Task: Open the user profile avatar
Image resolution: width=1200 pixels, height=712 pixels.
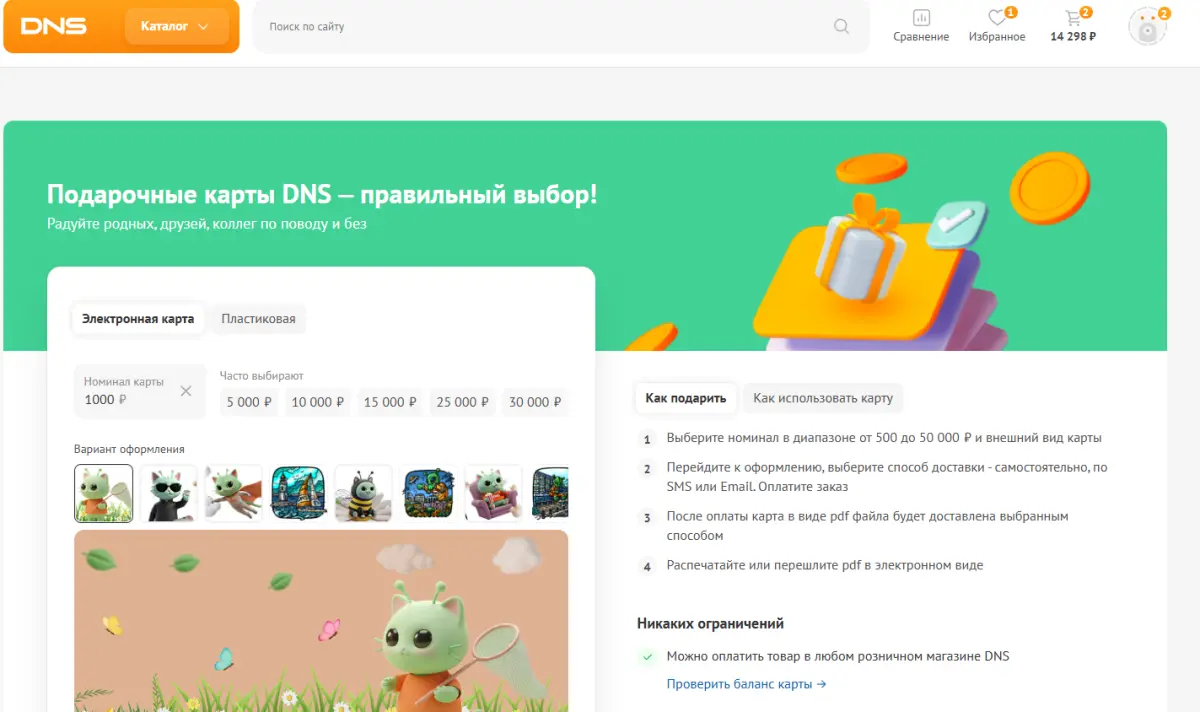Action: click(x=1147, y=27)
